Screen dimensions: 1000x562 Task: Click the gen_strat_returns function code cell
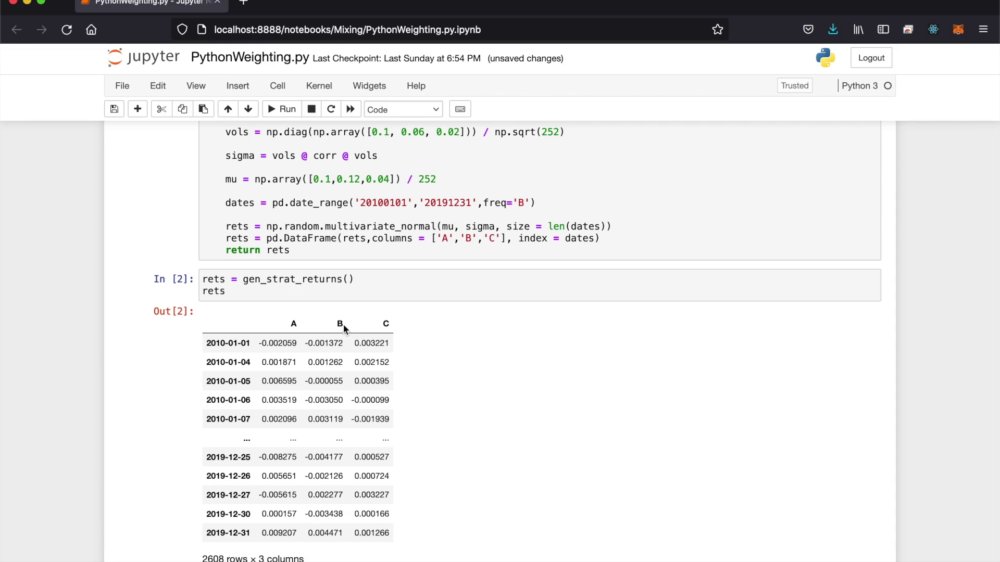click(x=540, y=191)
